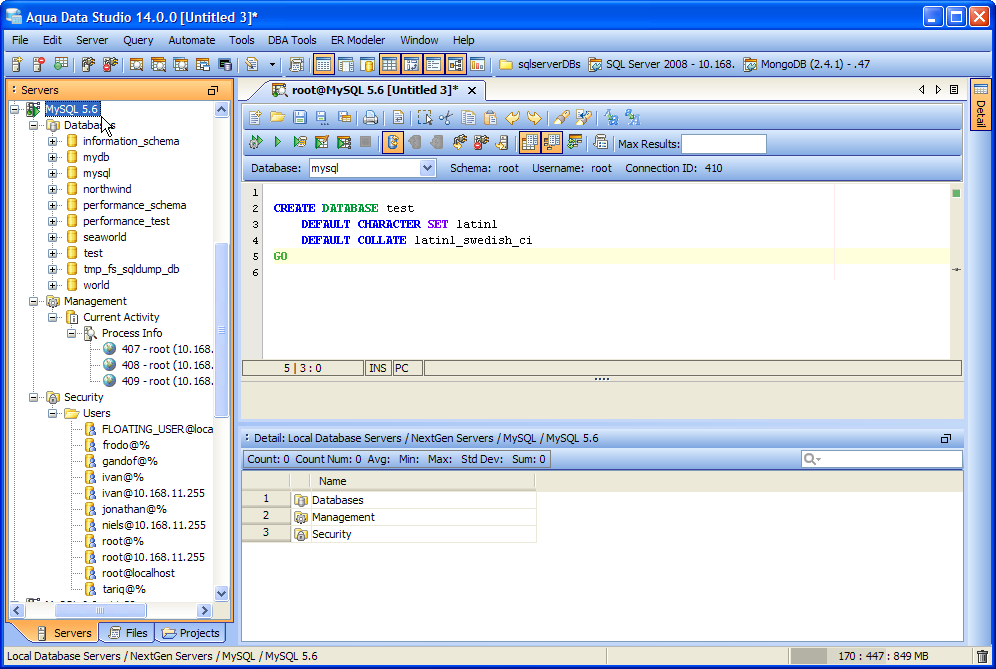This screenshot has height=669, width=996.
Task: Toggle the highlighted grid results view button
Action: (529, 142)
